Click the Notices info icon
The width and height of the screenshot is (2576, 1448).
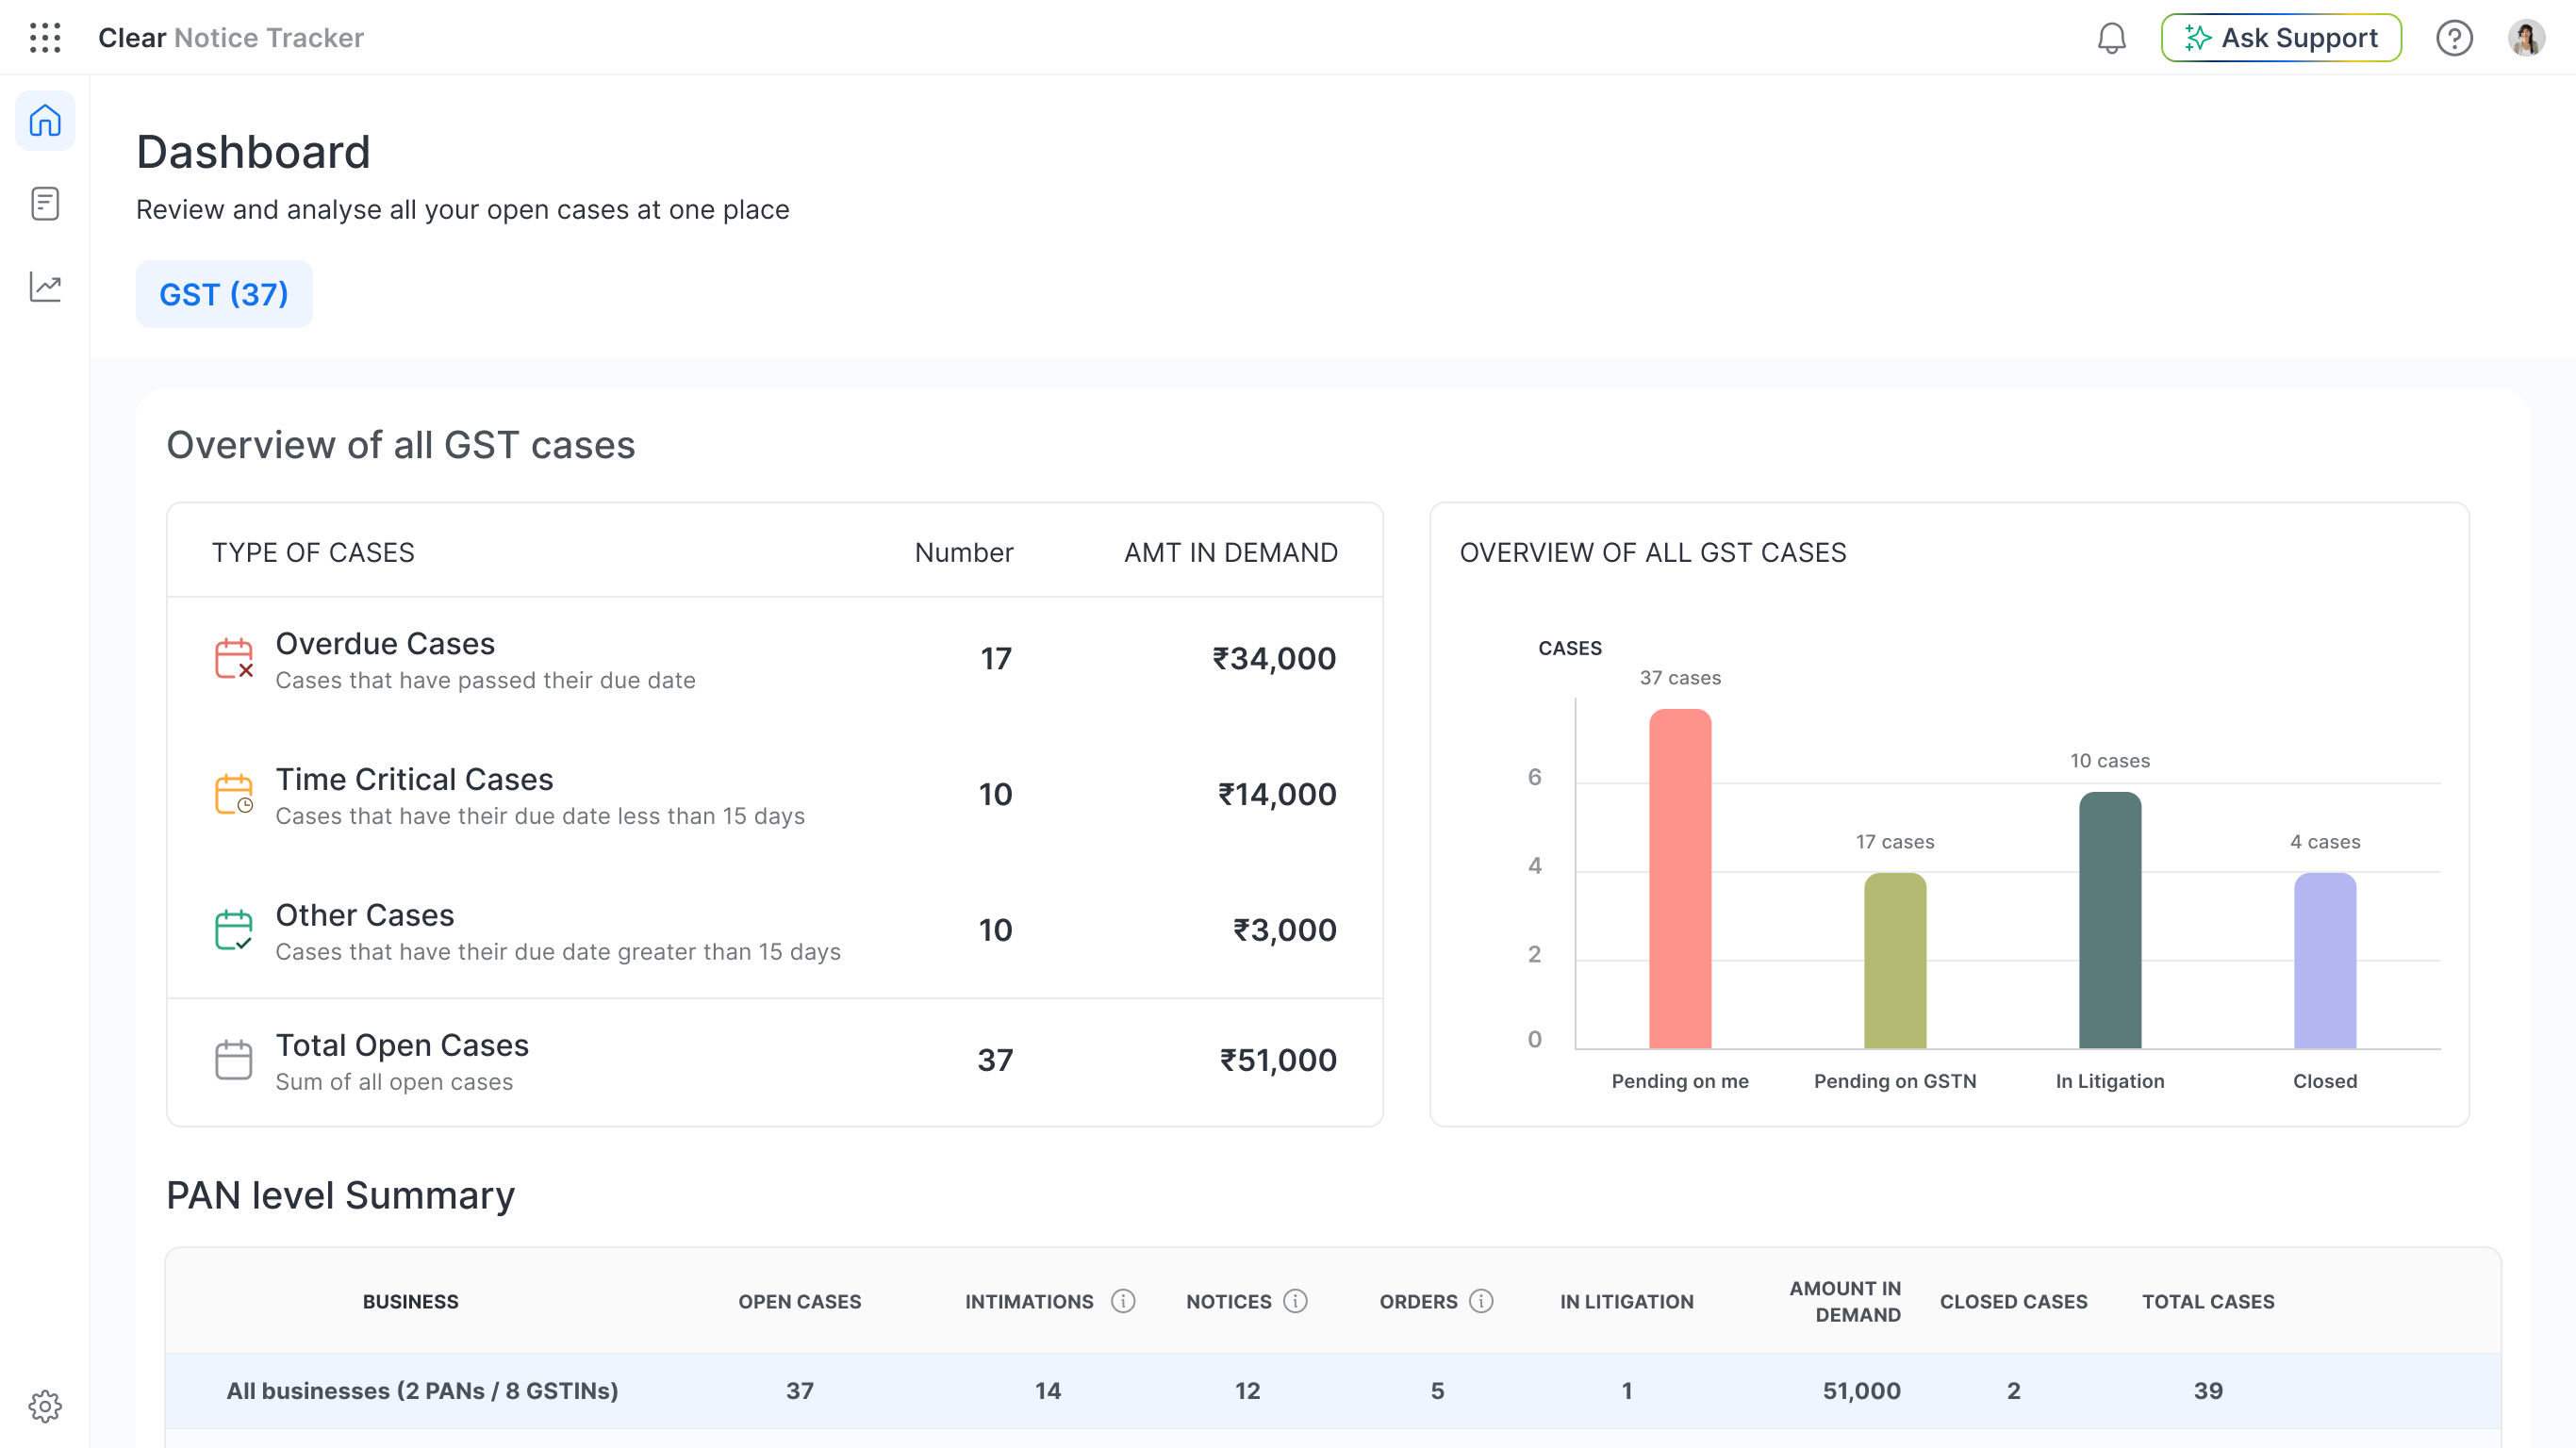(x=1295, y=1301)
